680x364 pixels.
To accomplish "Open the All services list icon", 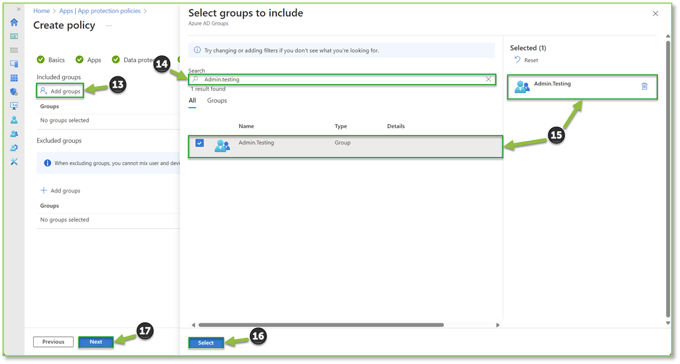I will pyautogui.click(x=14, y=50).
